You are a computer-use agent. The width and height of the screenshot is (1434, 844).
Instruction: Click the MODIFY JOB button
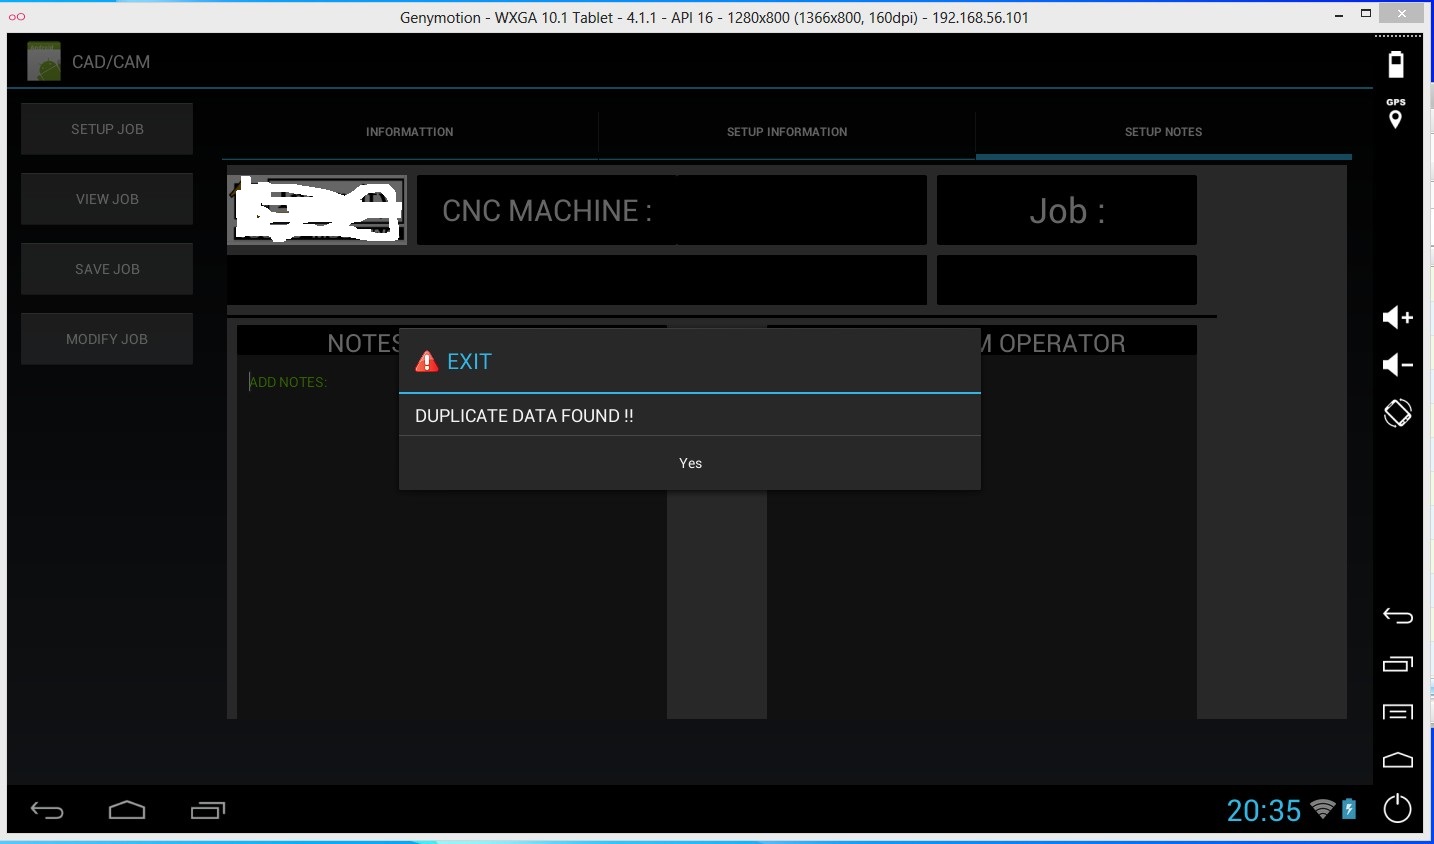tap(107, 339)
